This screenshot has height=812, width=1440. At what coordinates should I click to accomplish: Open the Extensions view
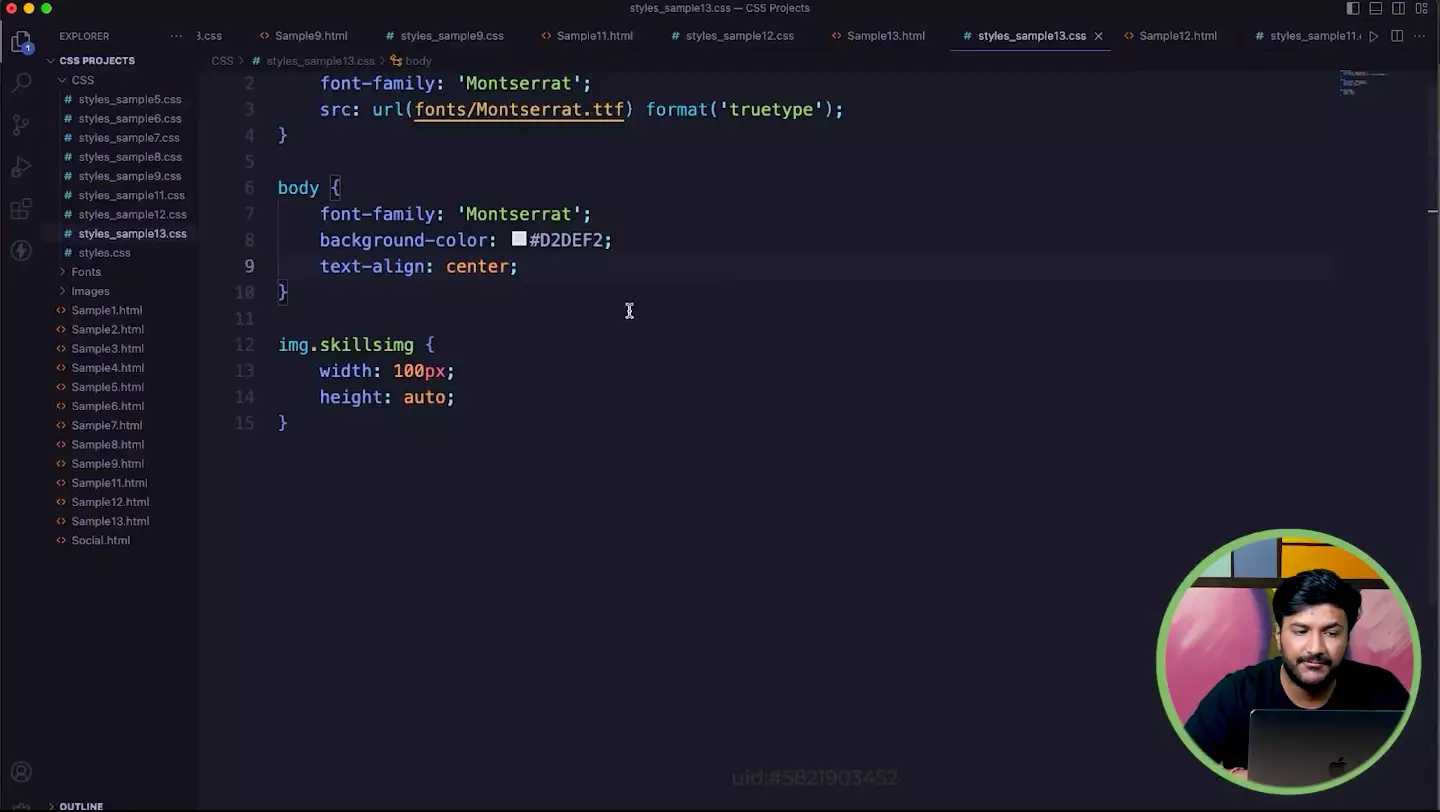coord(21,209)
